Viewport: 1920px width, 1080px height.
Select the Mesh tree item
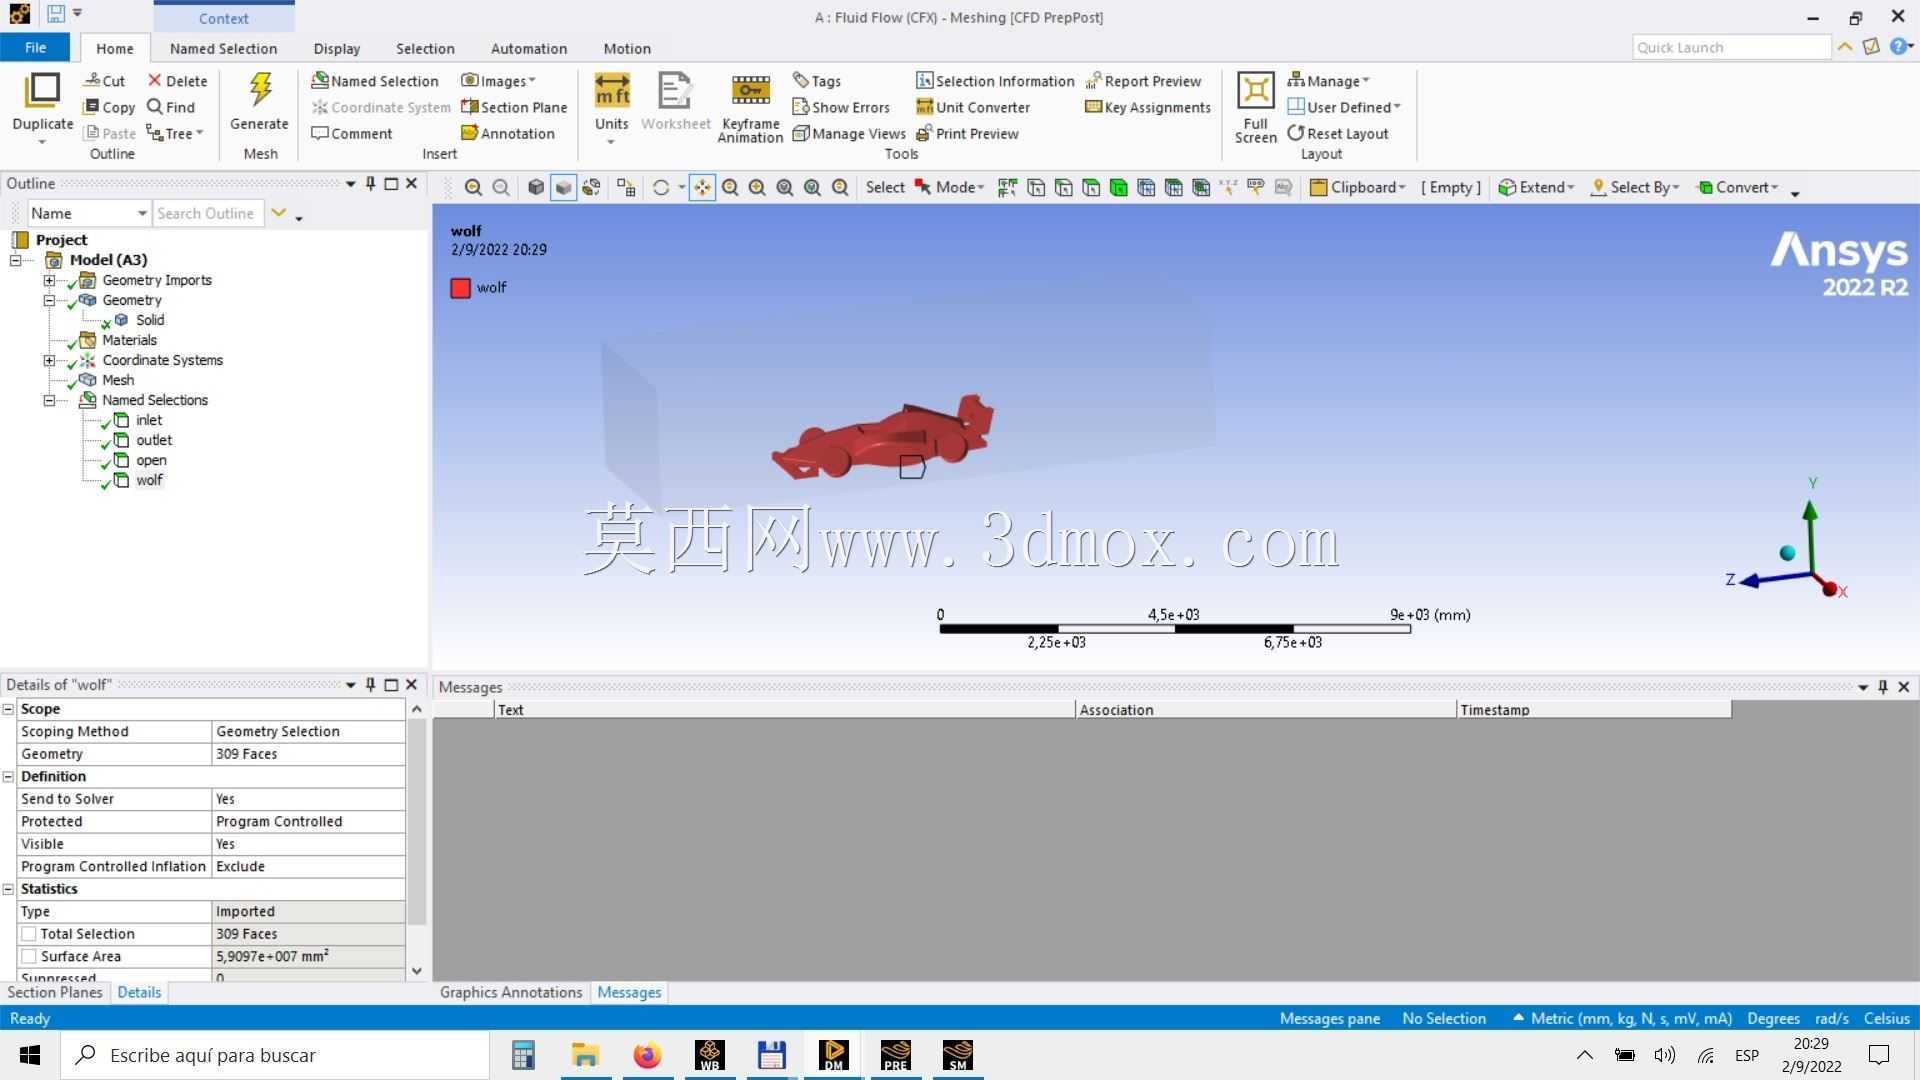118,380
